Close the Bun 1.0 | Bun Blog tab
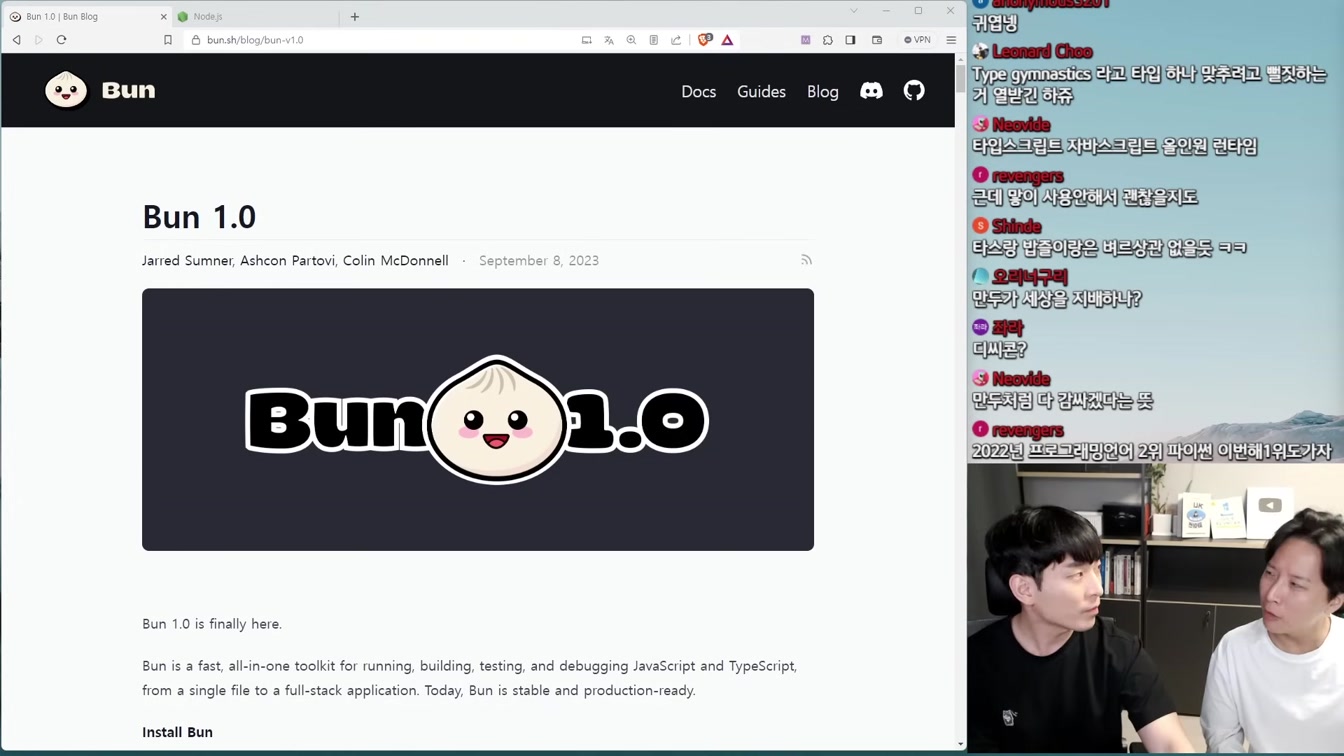This screenshot has width=1344, height=756. point(163,17)
